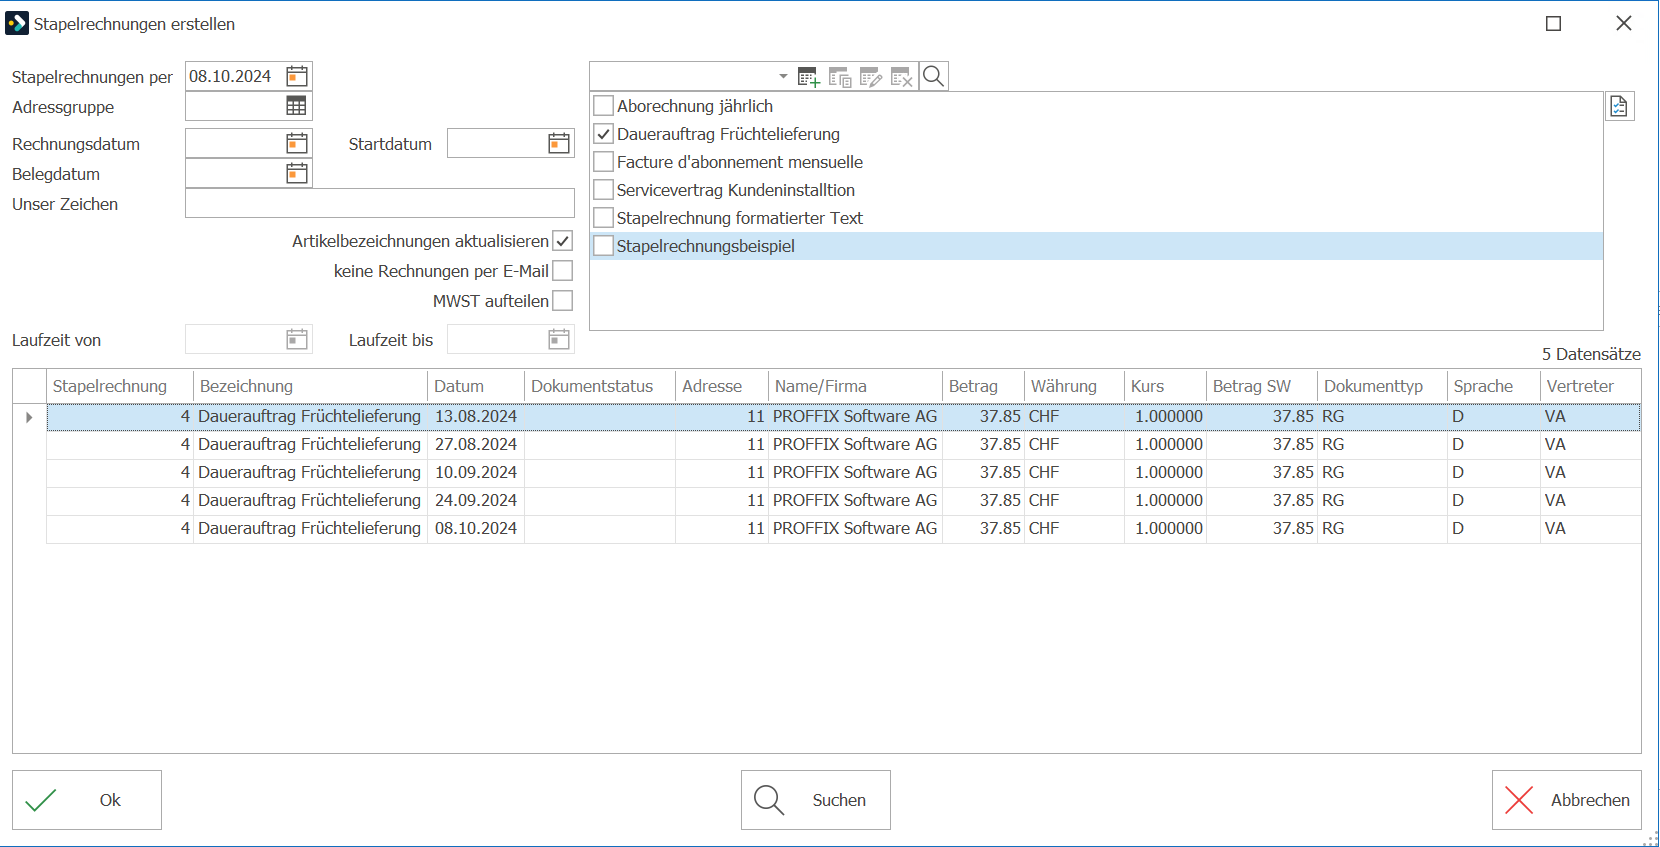Check Aborechnung jährlich
The height and width of the screenshot is (847, 1660).
[603, 105]
